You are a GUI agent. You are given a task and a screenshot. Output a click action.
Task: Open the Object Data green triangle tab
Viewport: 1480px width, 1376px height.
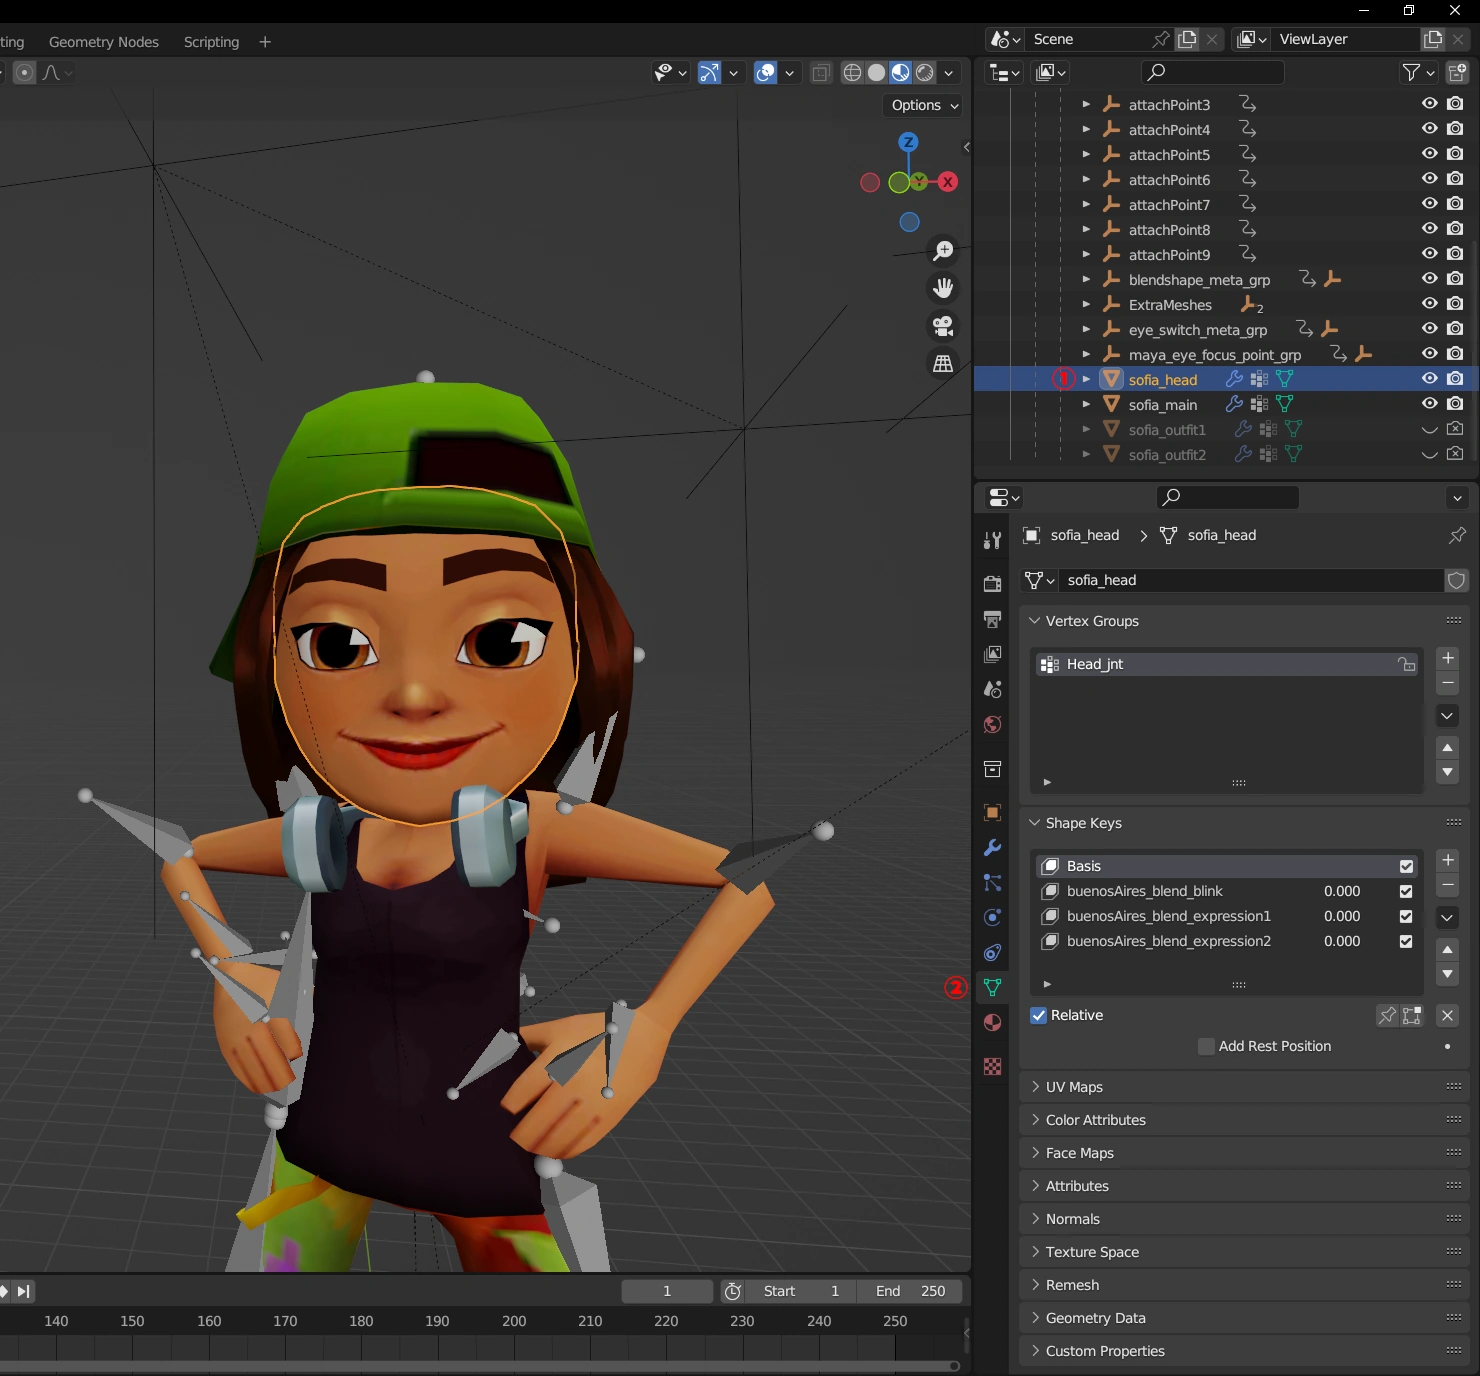point(992,987)
